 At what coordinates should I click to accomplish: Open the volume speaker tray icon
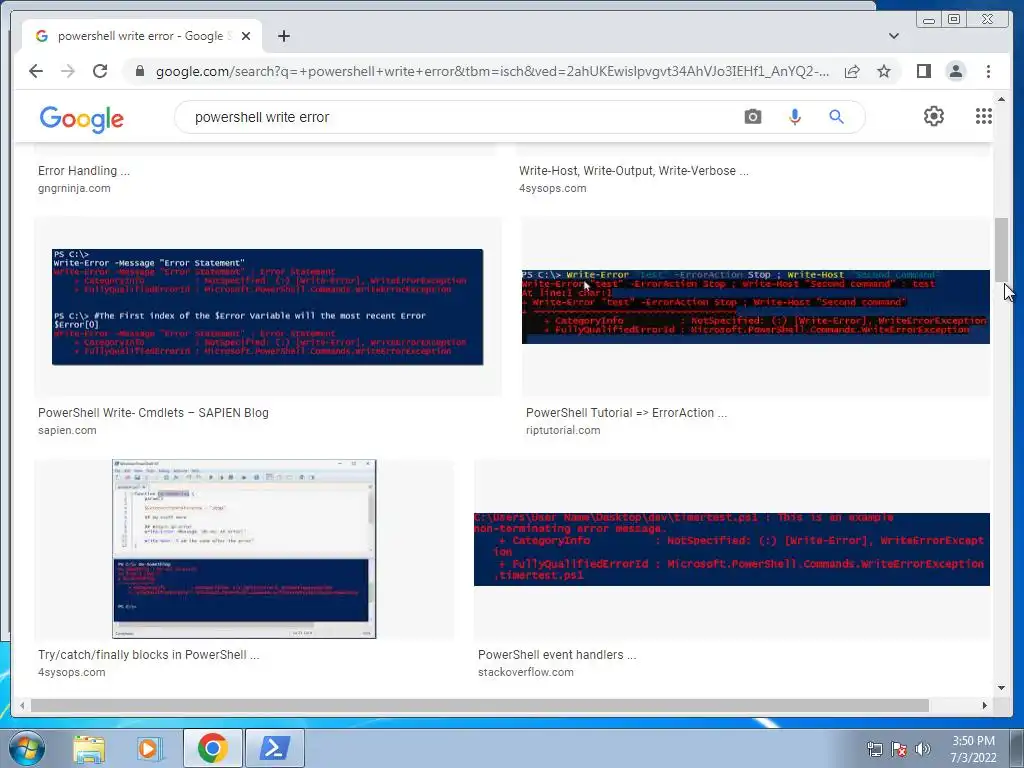[922, 750]
